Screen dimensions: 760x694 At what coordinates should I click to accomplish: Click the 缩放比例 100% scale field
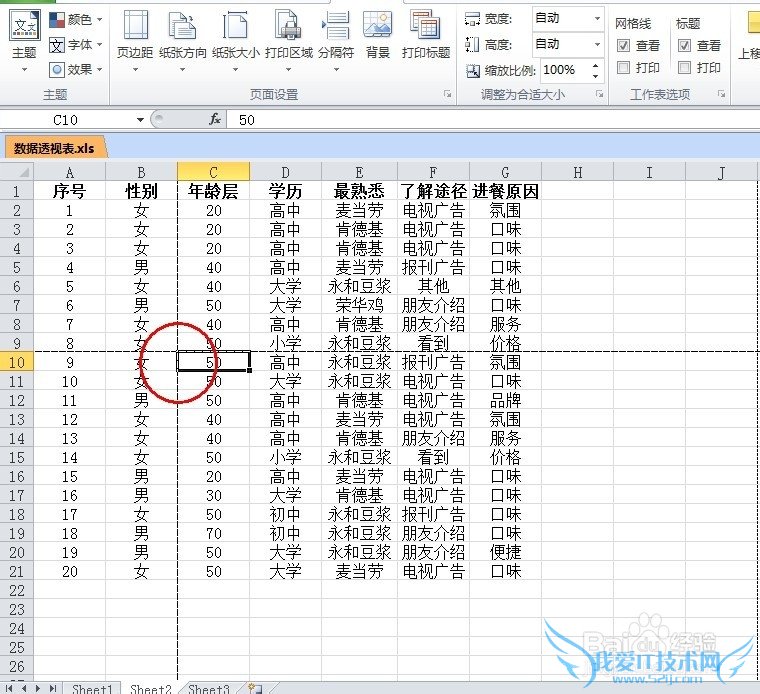(564, 70)
